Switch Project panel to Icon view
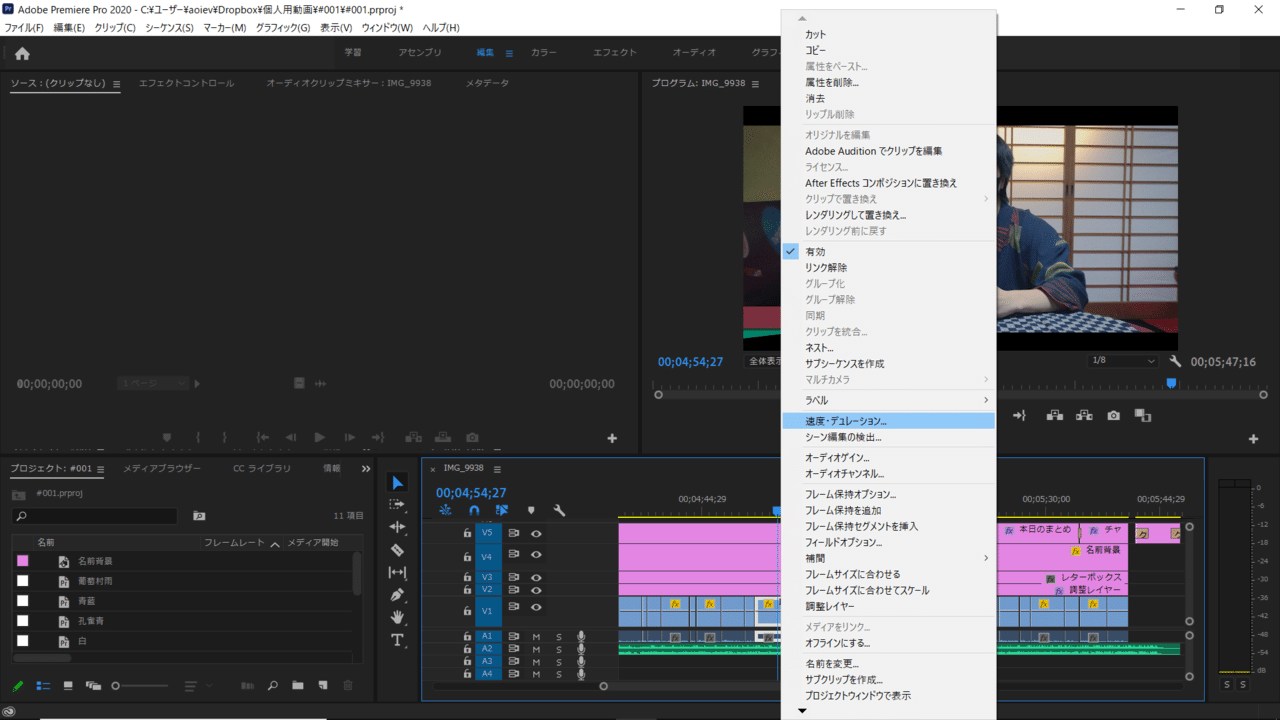The height and width of the screenshot is (720, 1280). (x=68, y=686)
